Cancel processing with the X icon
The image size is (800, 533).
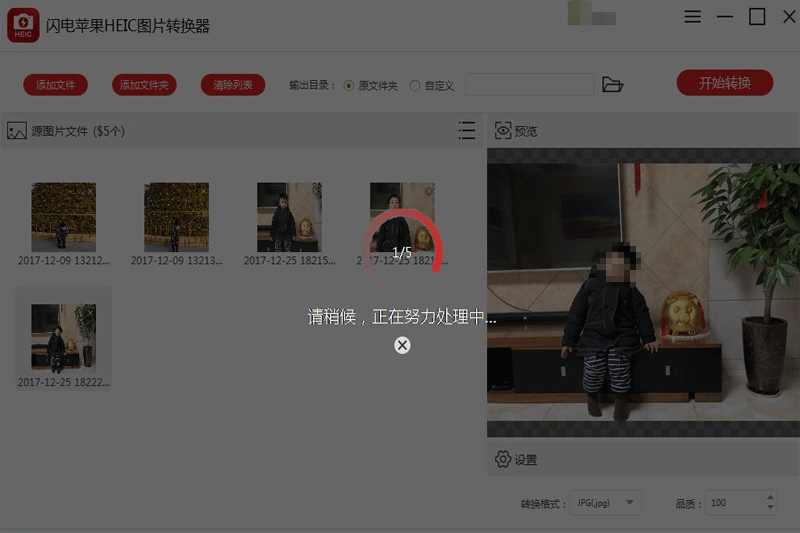click(402, 345)
